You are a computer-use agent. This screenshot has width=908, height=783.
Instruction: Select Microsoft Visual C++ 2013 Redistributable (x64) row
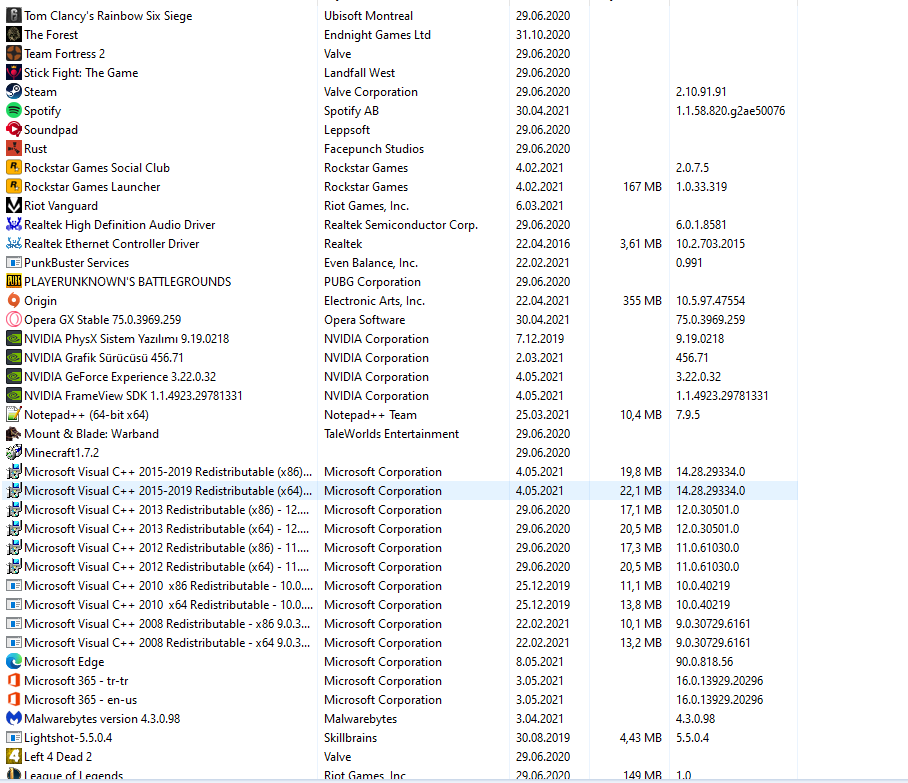(x=401, y=529)
